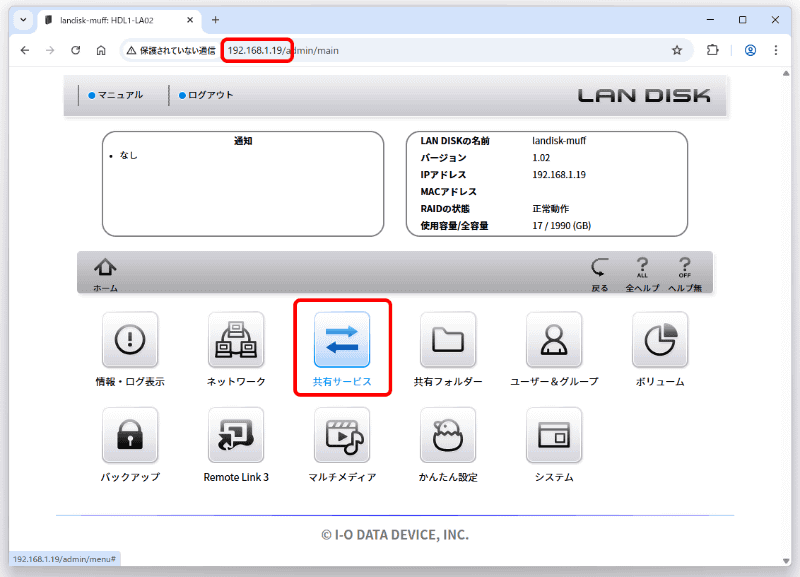This screenshot has height=577, width=800.
Task: Return to the ホーム (home) screen
Action: pyautogui.click(x=105, y=271)
